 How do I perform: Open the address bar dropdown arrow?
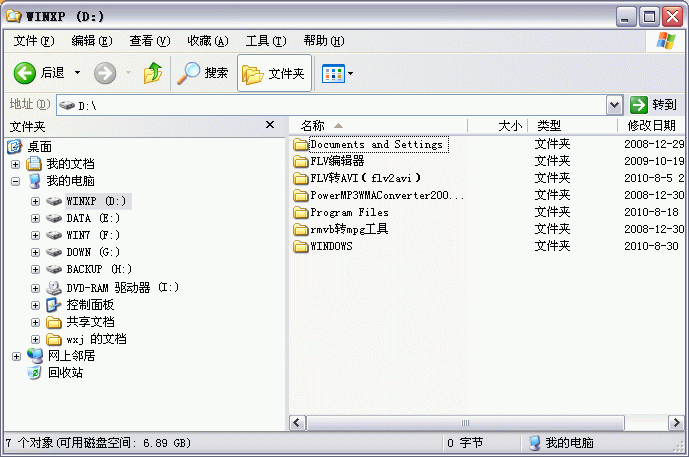pos(614,105)
